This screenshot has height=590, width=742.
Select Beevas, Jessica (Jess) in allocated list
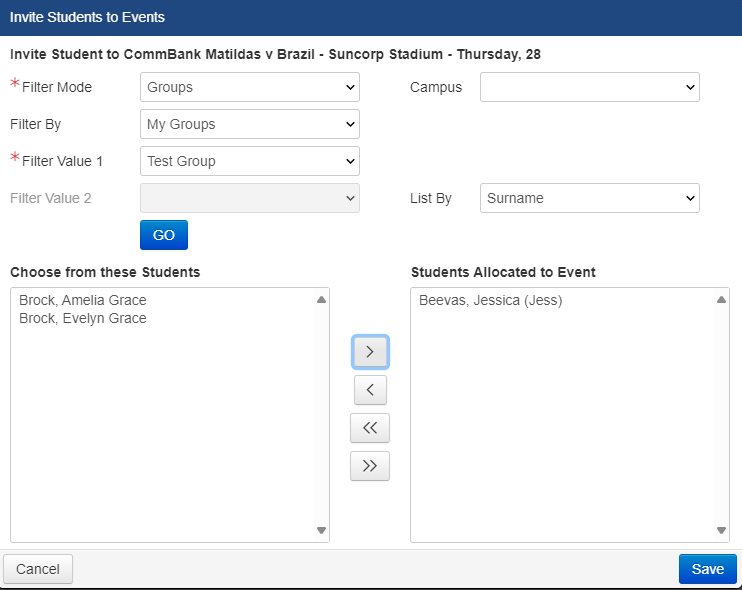point(490,300)
